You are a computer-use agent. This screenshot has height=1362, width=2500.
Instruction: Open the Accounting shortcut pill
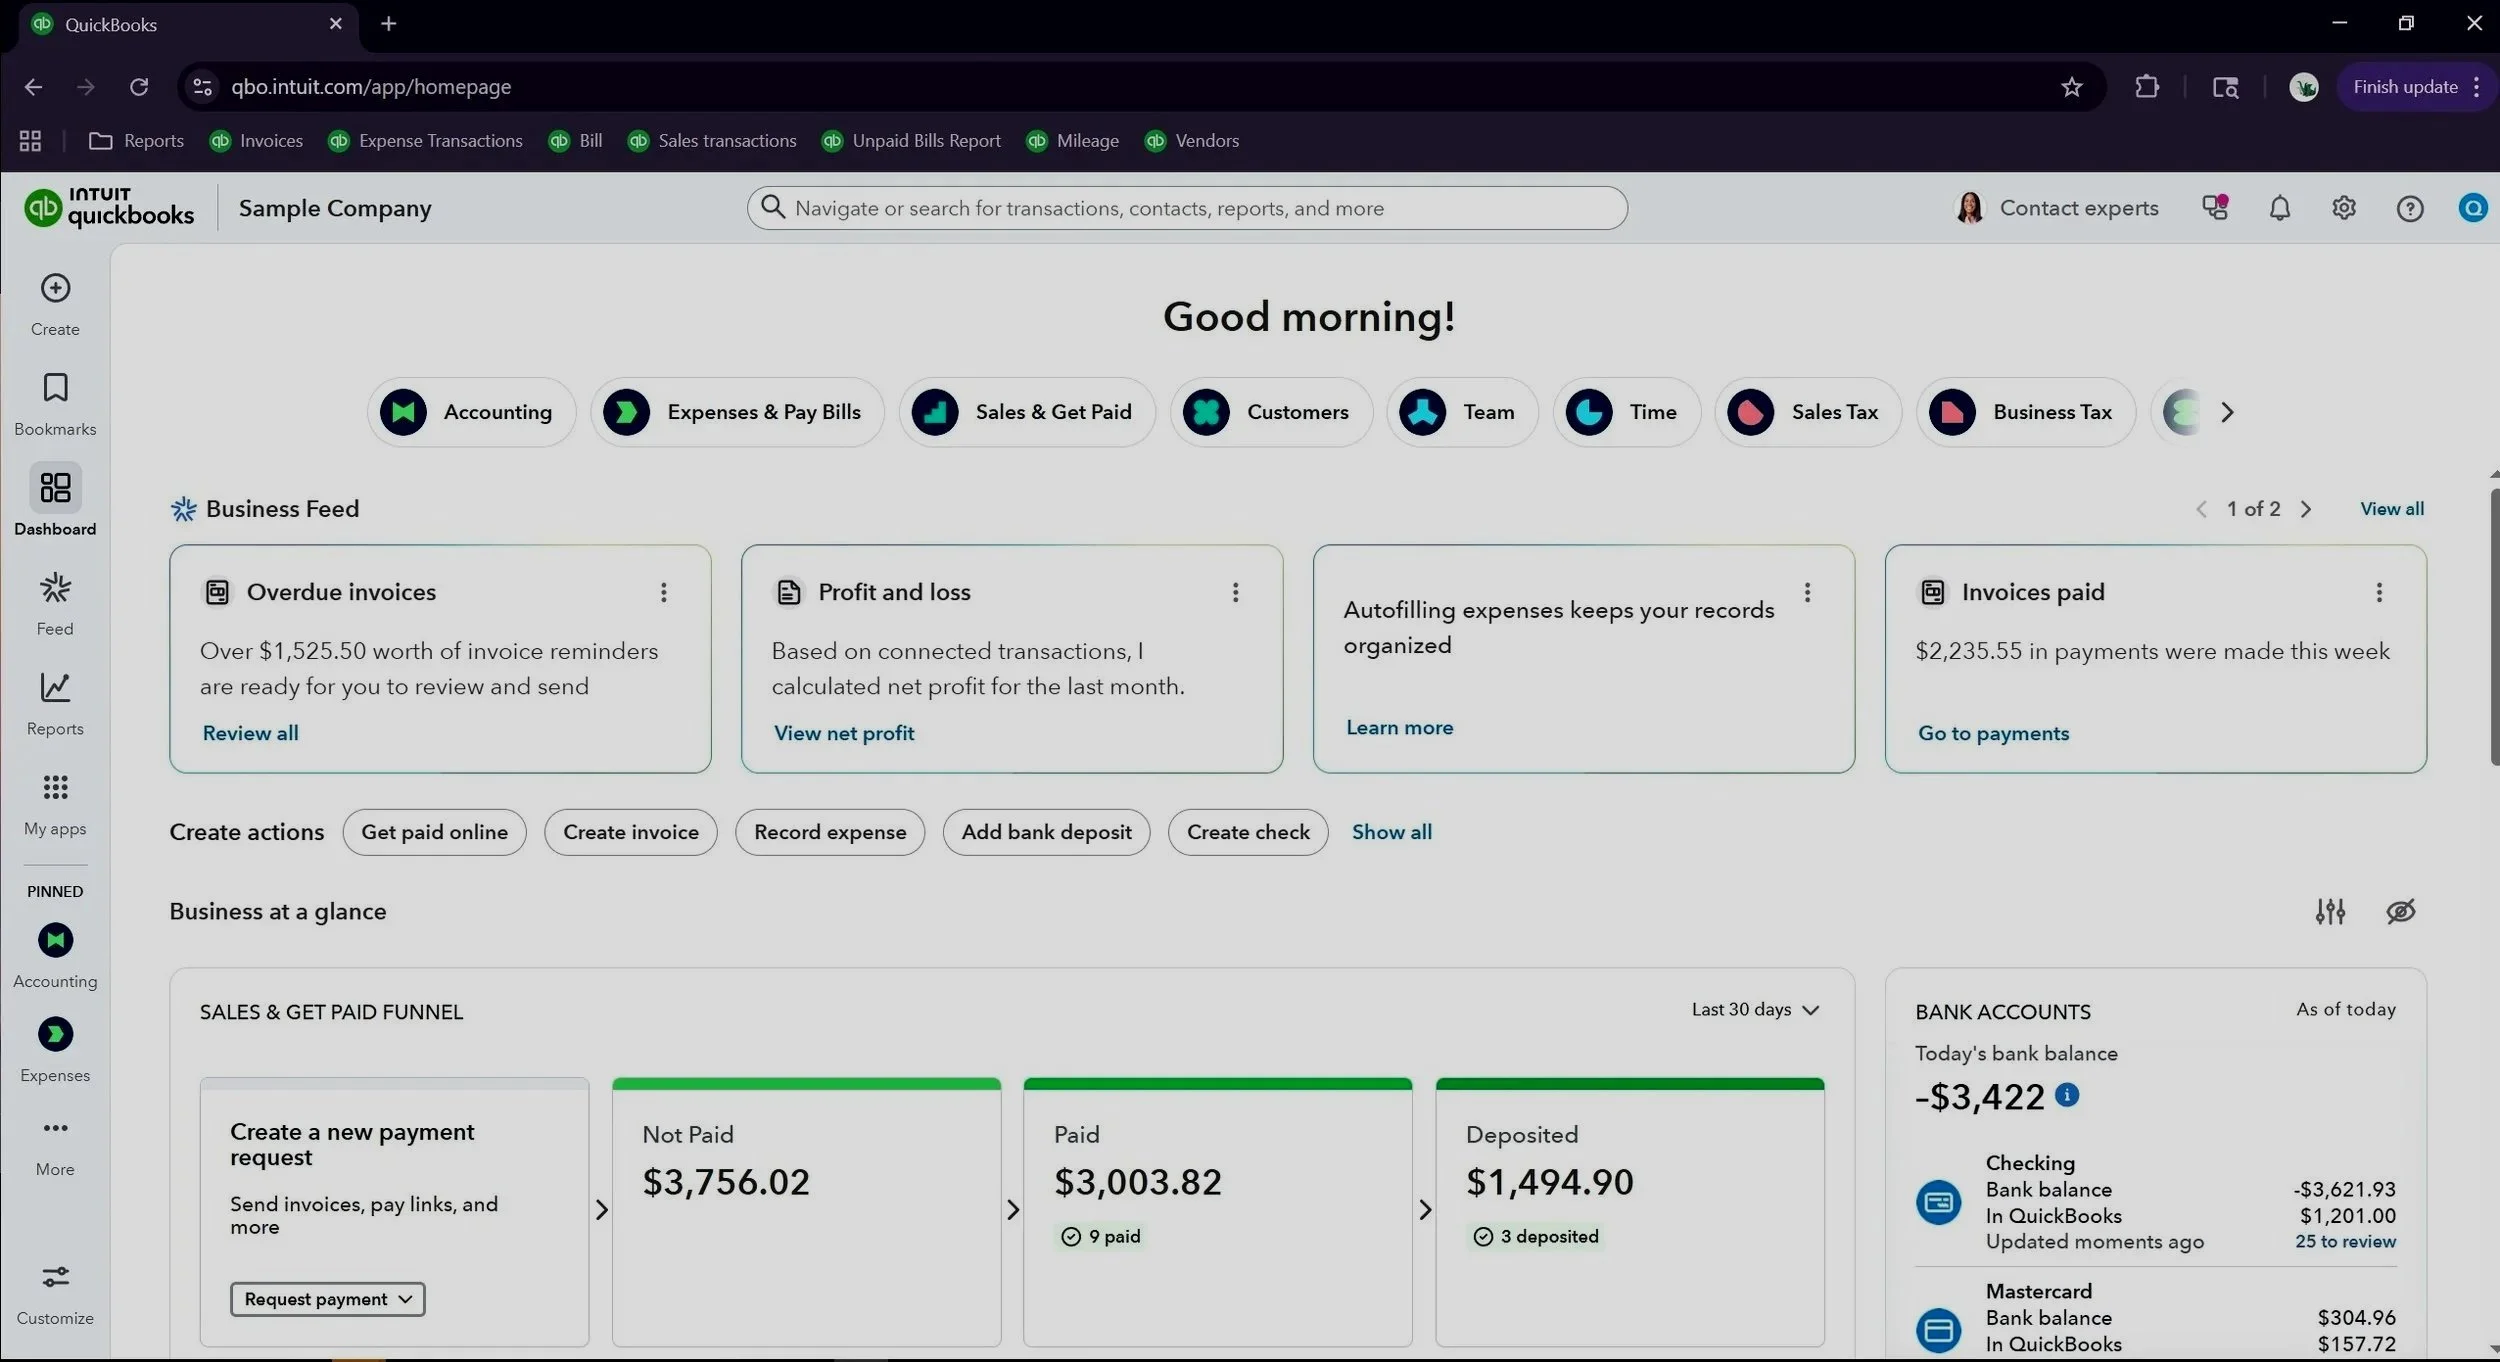471,412
